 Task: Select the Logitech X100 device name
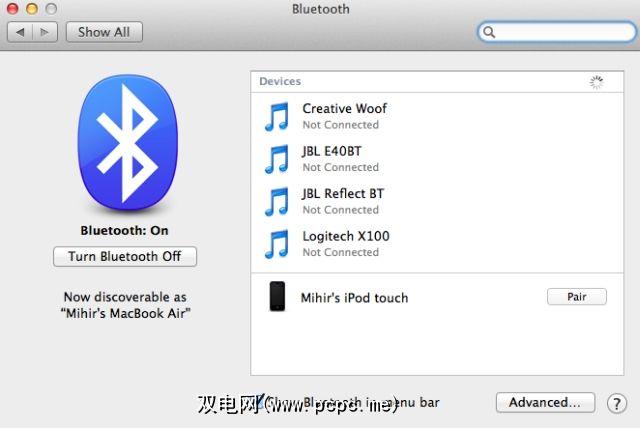pyautogui.click(x=346, y=236)
